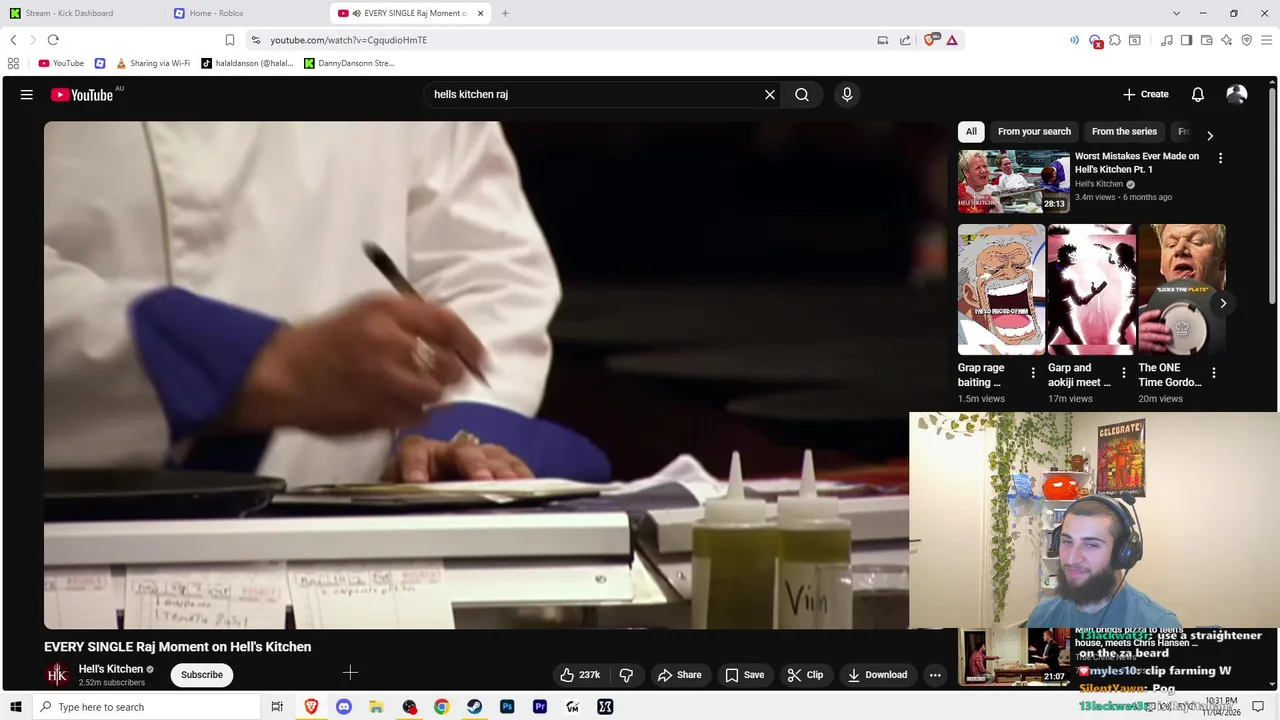Share this video

point(680,675)
